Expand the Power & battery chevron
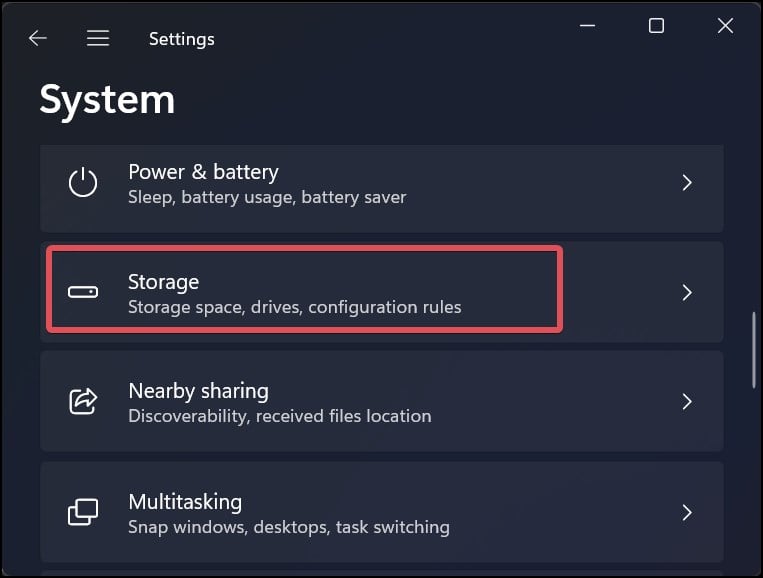Screen dimensions: 763x578 coord(687,183)
